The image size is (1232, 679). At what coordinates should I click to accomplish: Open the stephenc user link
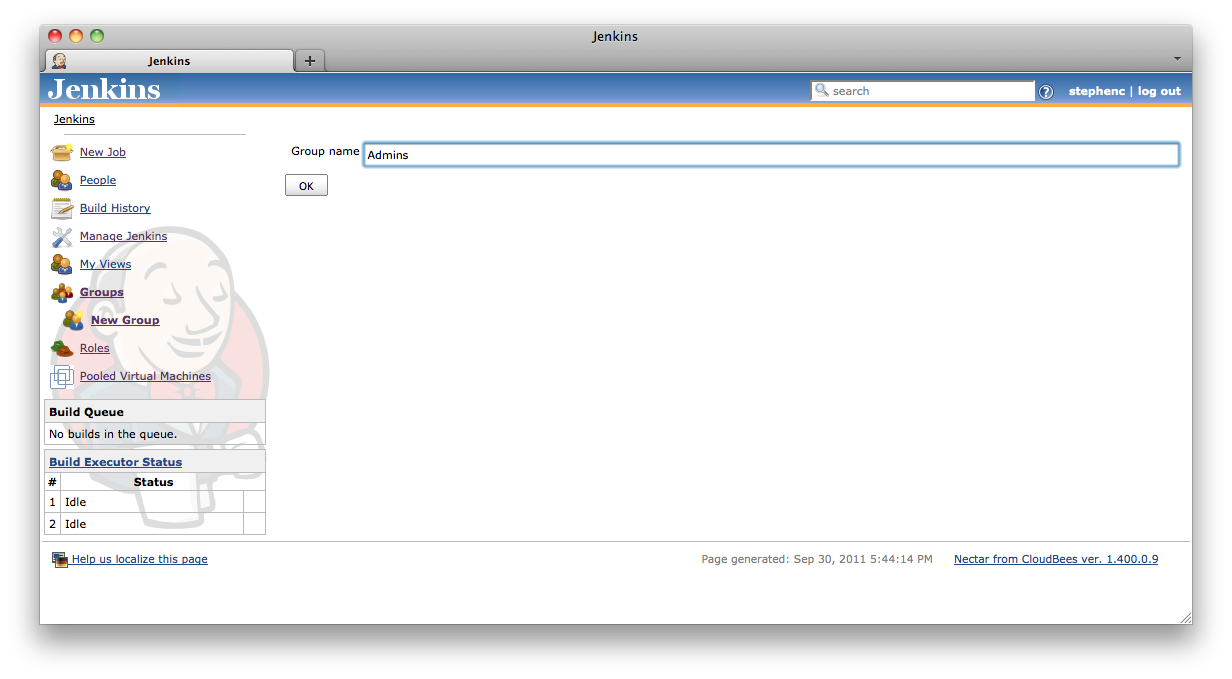pyautogui.click(x=1097, y=91)
